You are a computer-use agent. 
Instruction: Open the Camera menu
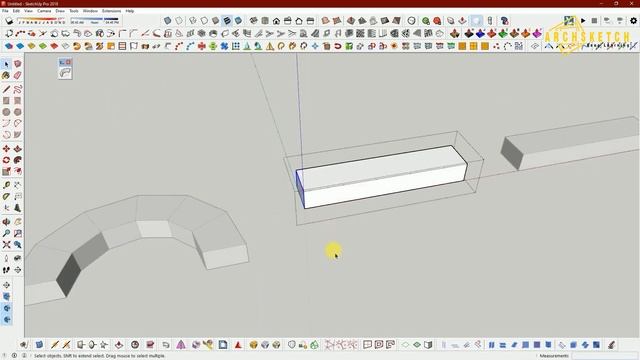click(x=44, y=11)
